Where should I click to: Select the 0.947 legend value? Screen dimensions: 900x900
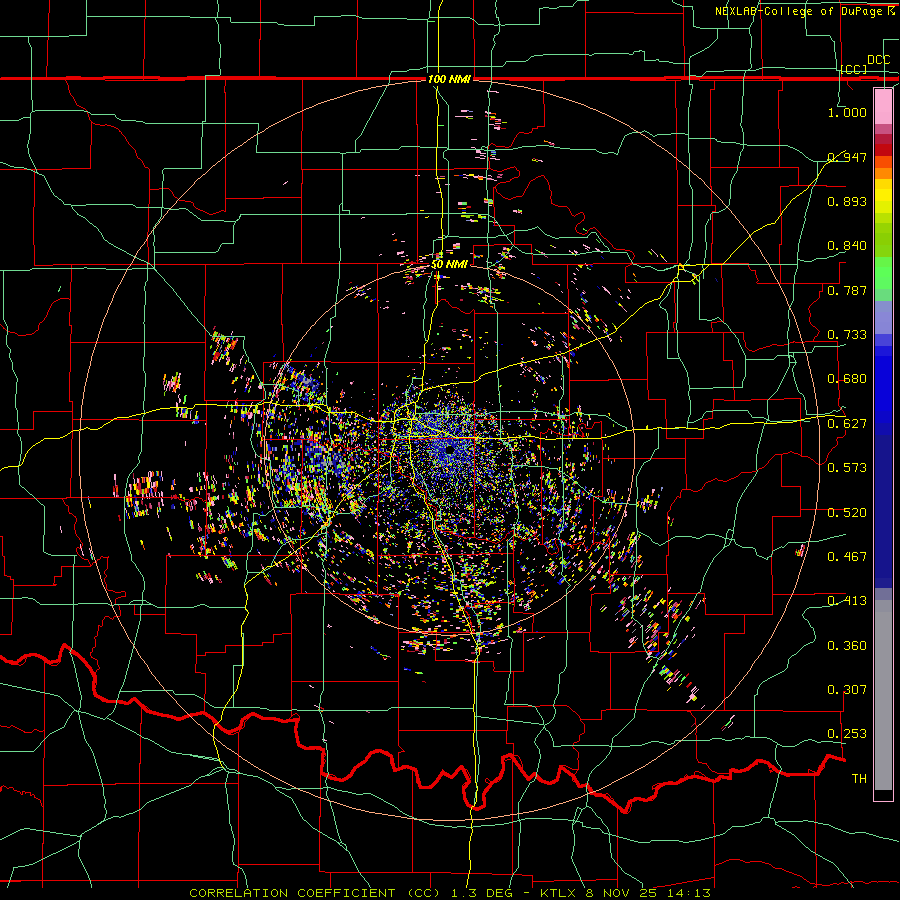click(x=847, y=157)
